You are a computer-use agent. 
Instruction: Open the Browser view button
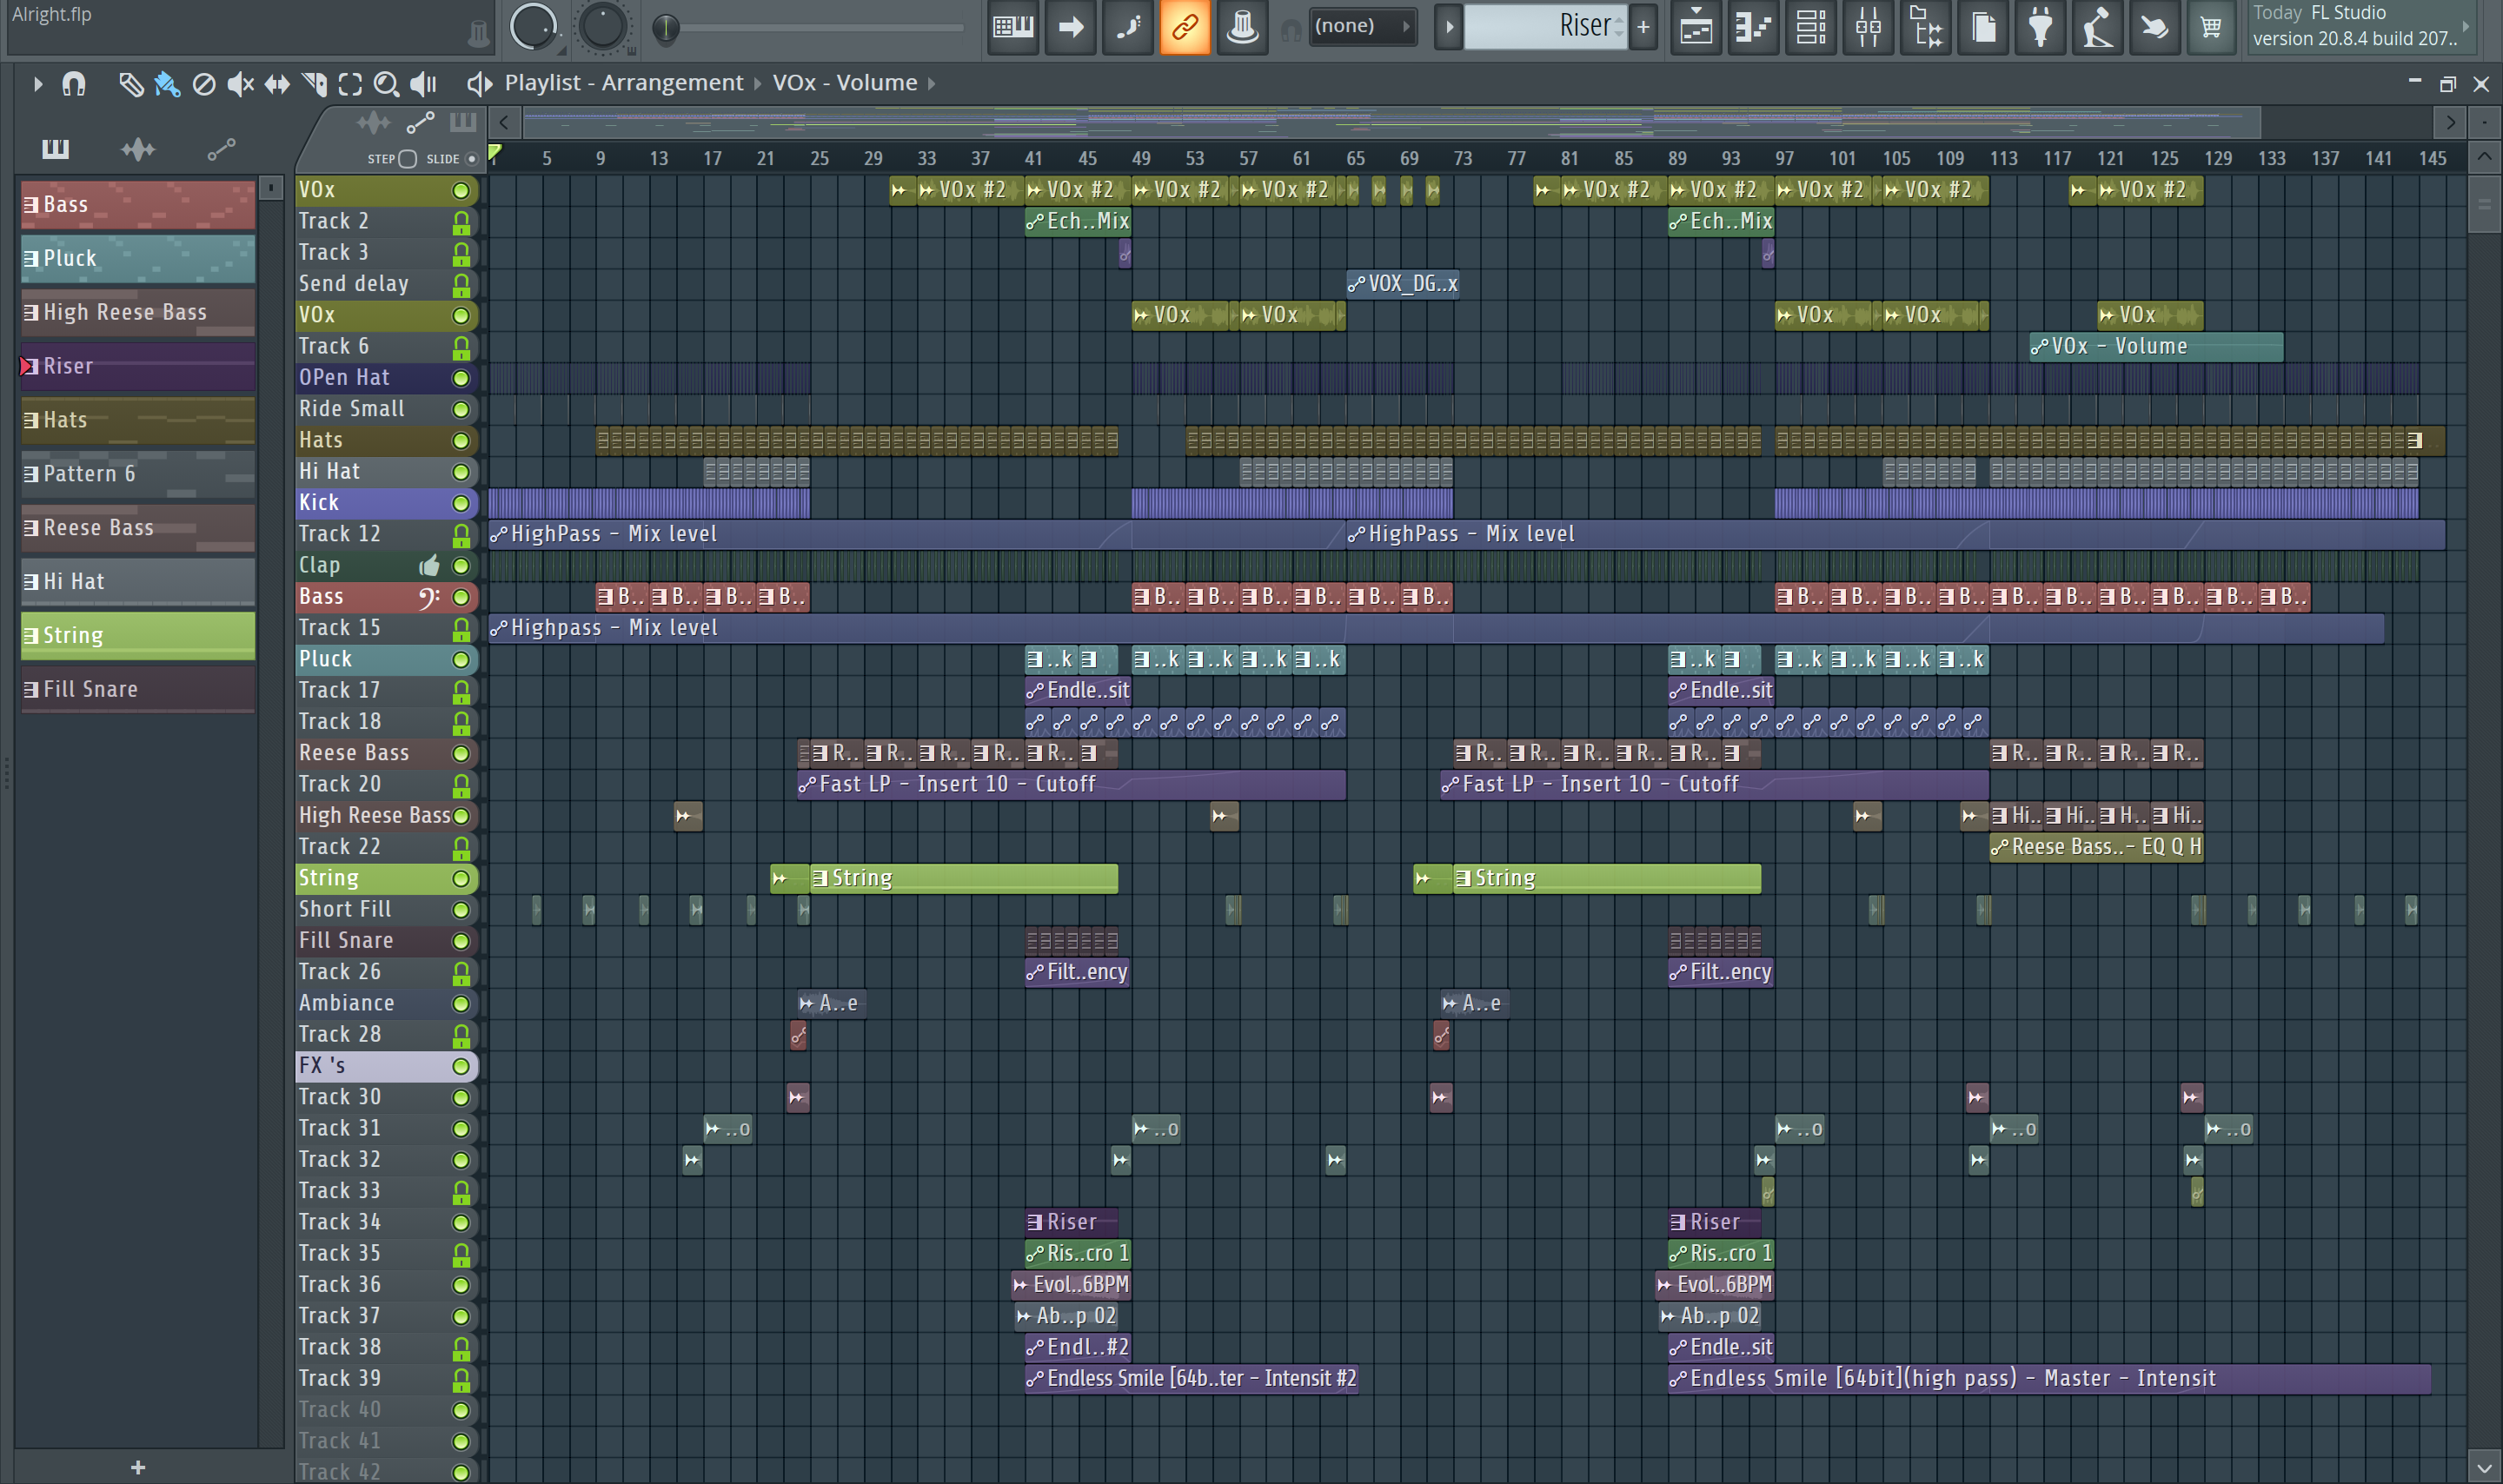click(x=1926, y=27)
